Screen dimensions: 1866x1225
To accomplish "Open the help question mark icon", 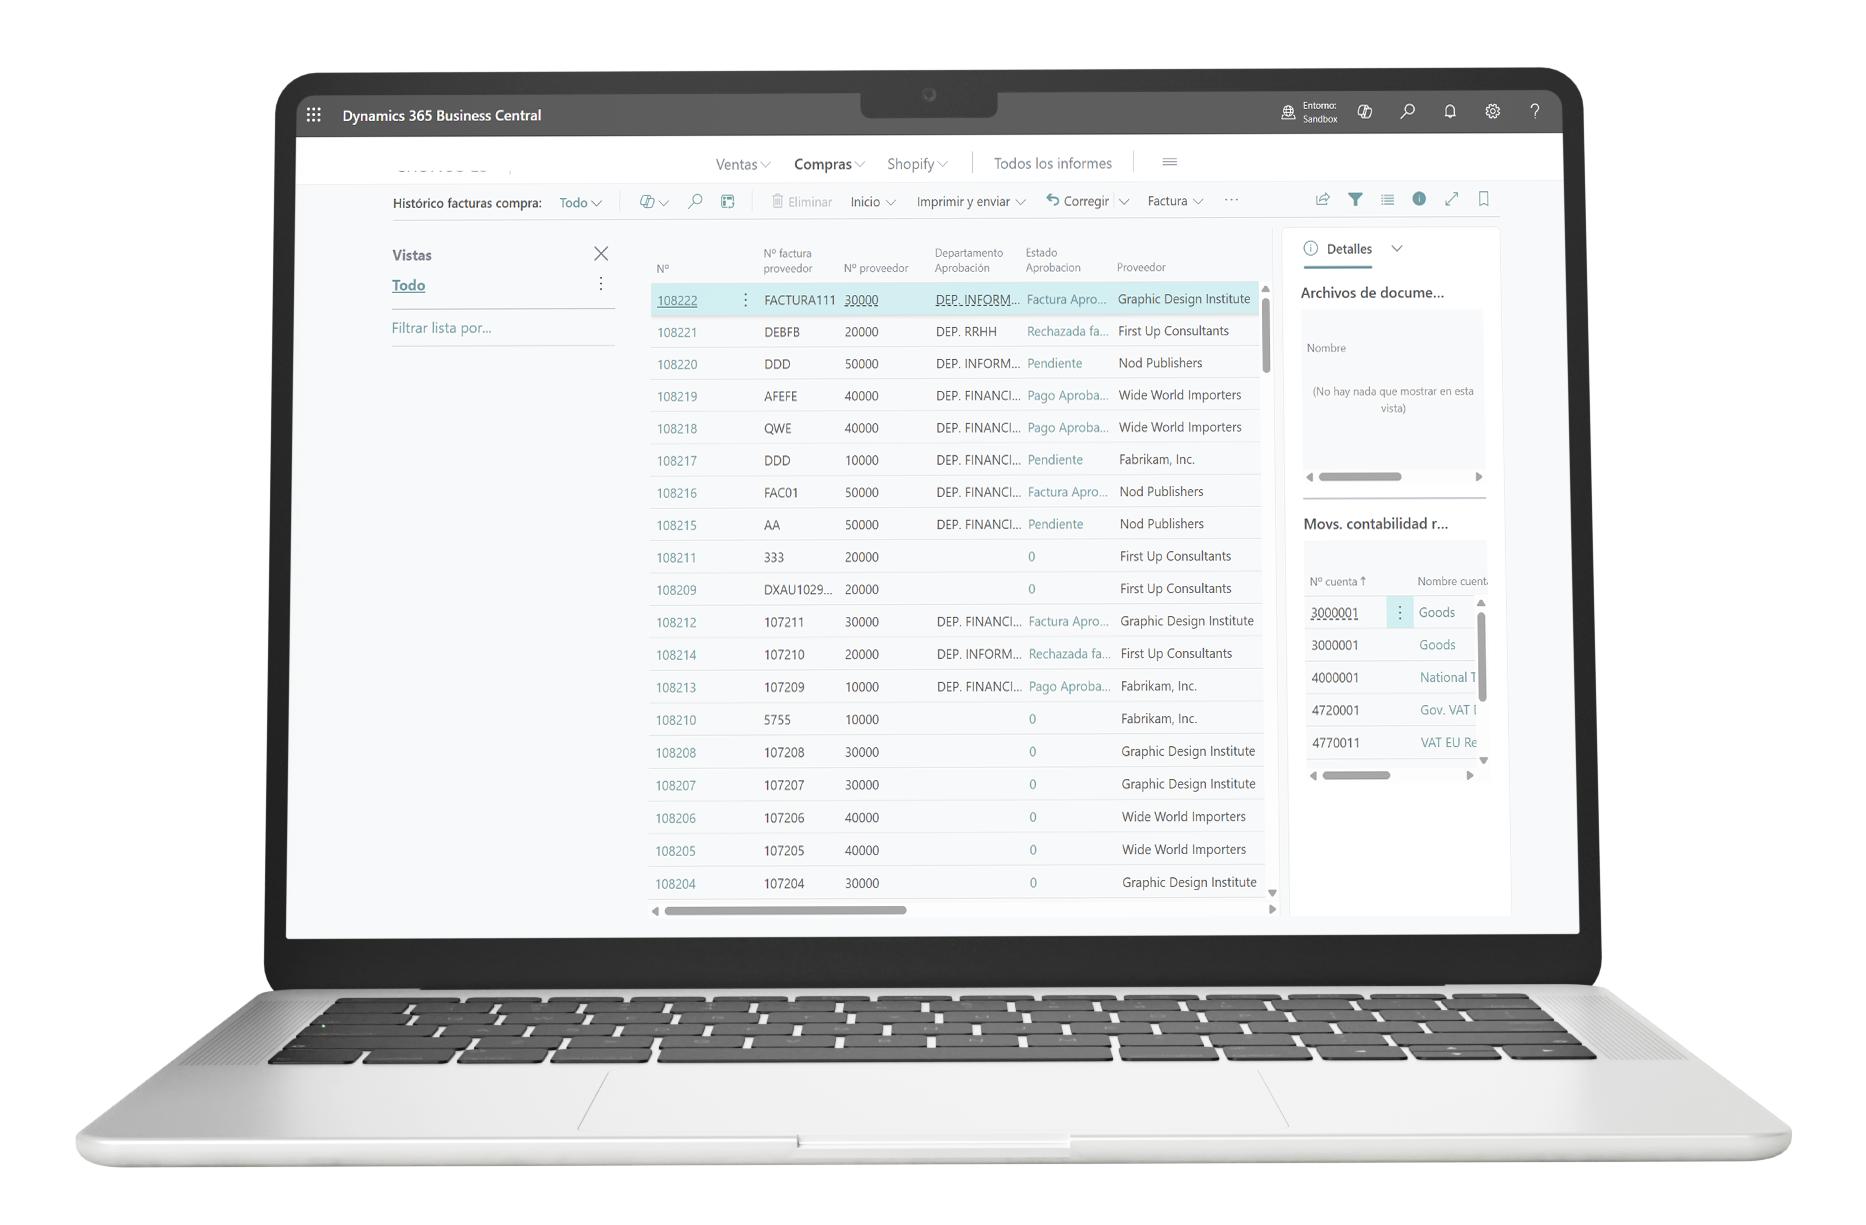I will pos(1534,112).
